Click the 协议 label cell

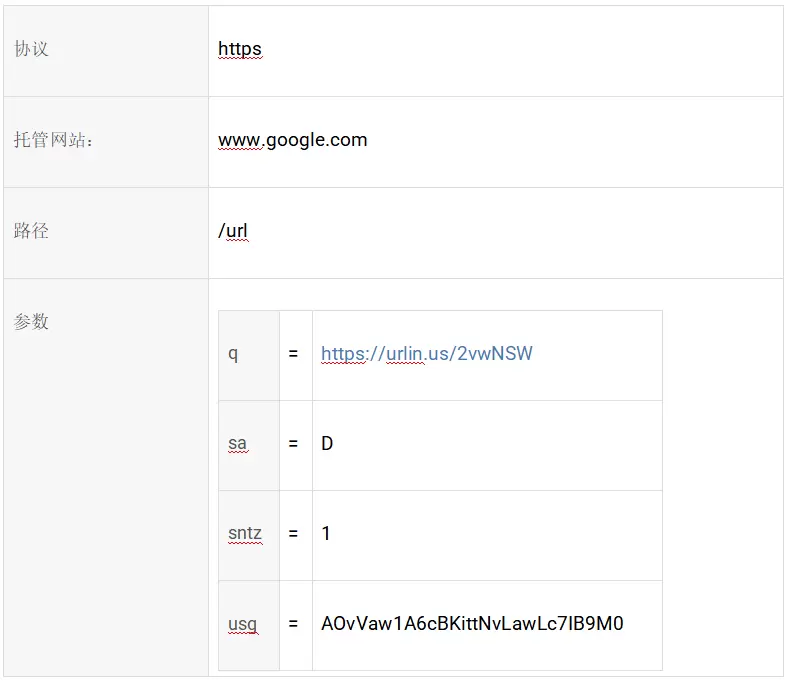point(32,50)
